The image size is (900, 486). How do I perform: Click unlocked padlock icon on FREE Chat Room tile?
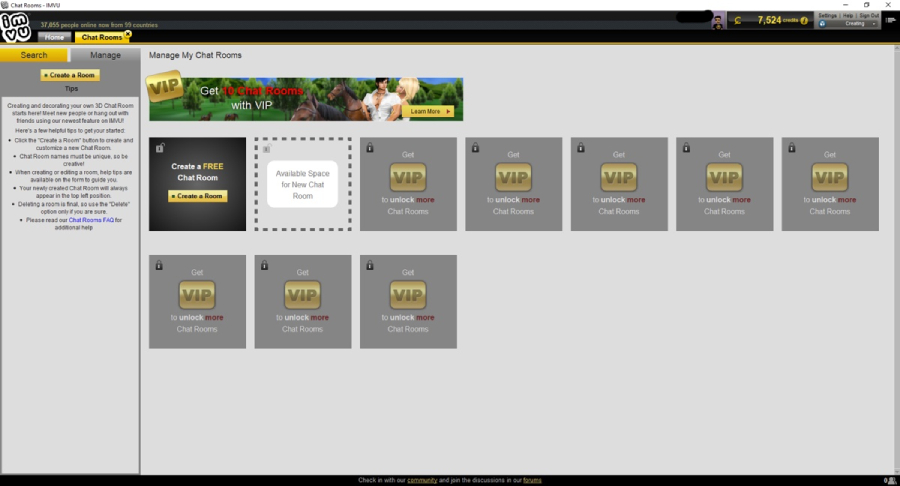tap(160, 148)
